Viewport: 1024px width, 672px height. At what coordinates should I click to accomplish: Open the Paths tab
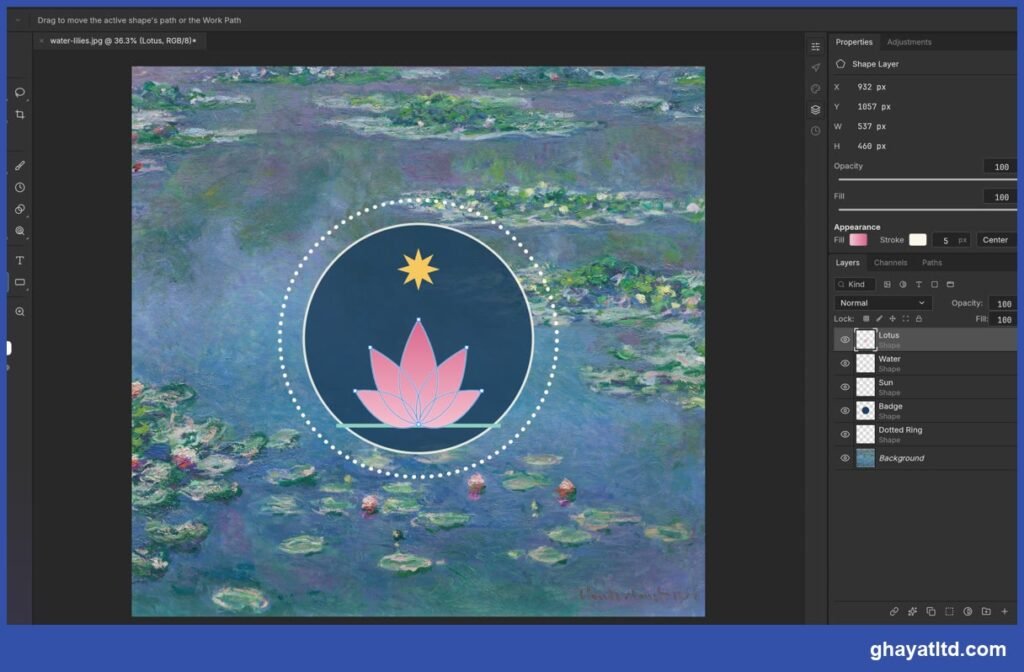click(932, 263)
